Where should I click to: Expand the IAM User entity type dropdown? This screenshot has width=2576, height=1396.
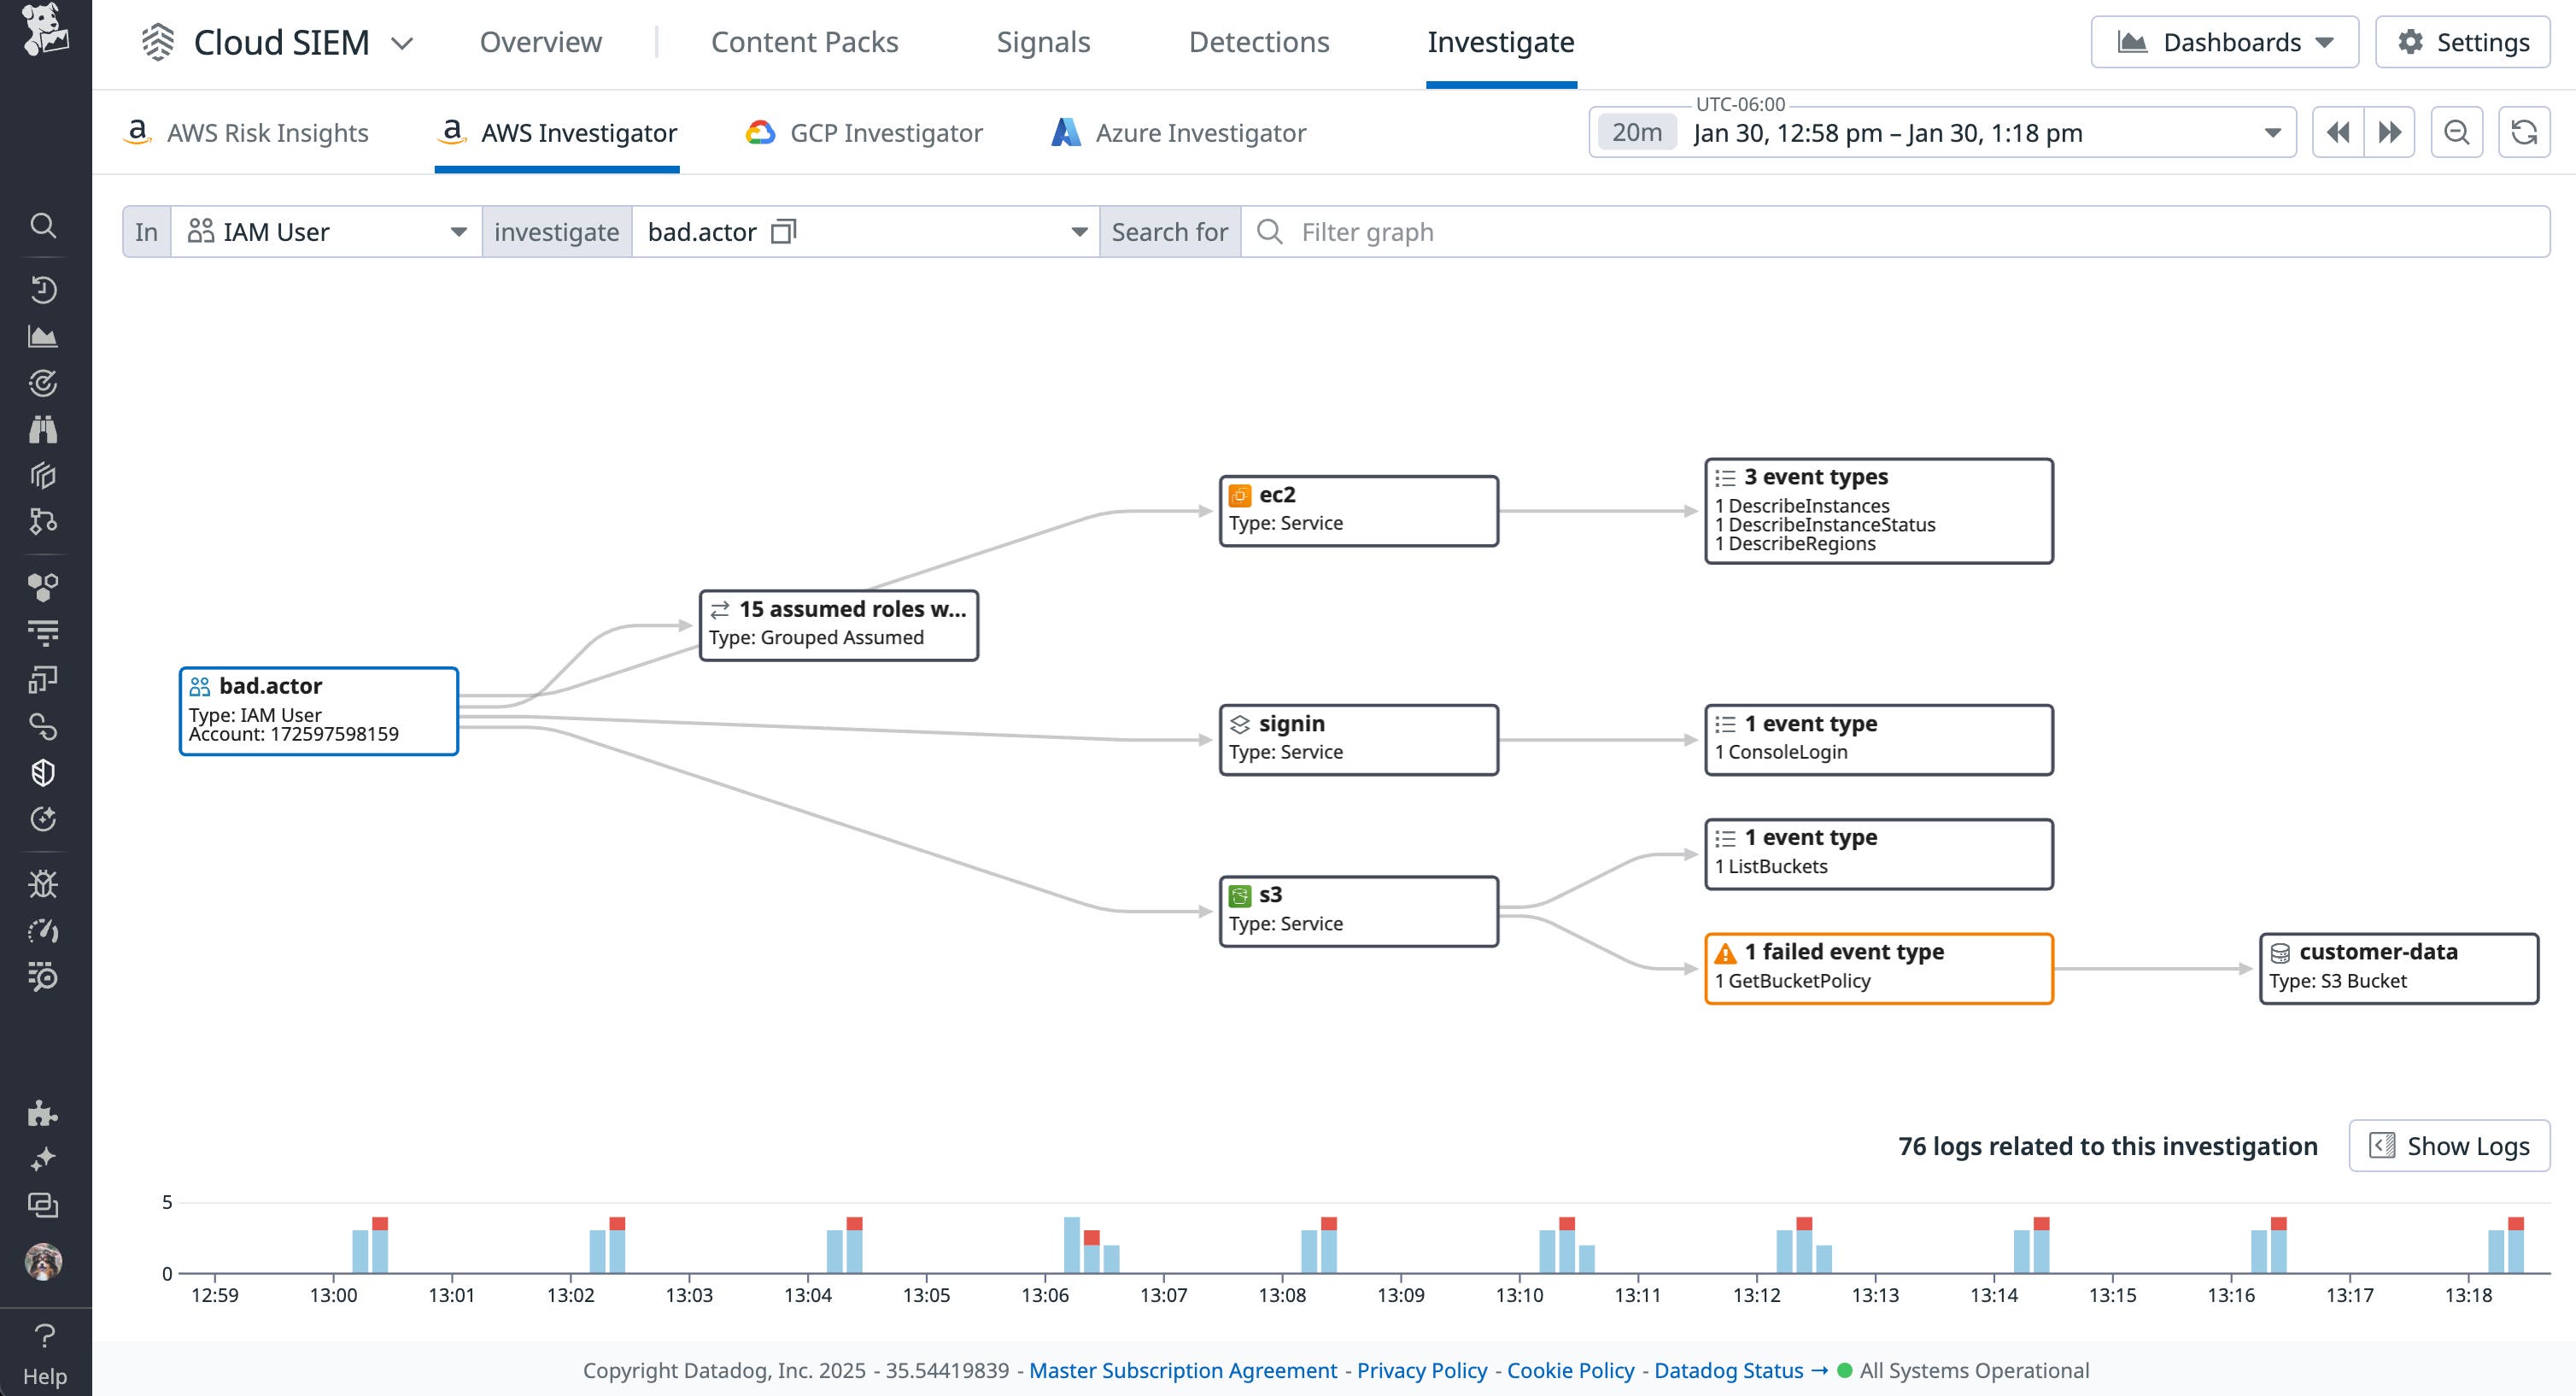458,231
